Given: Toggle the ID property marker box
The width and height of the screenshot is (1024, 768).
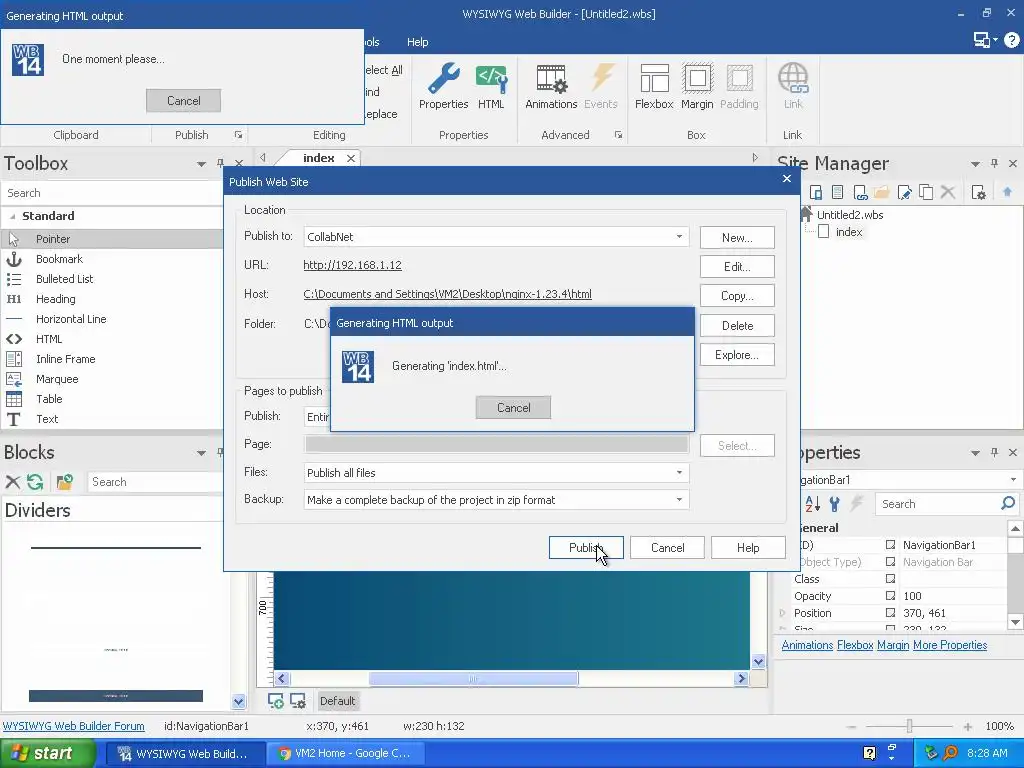Looking at the screenshot, I should (x=890, y=545).
